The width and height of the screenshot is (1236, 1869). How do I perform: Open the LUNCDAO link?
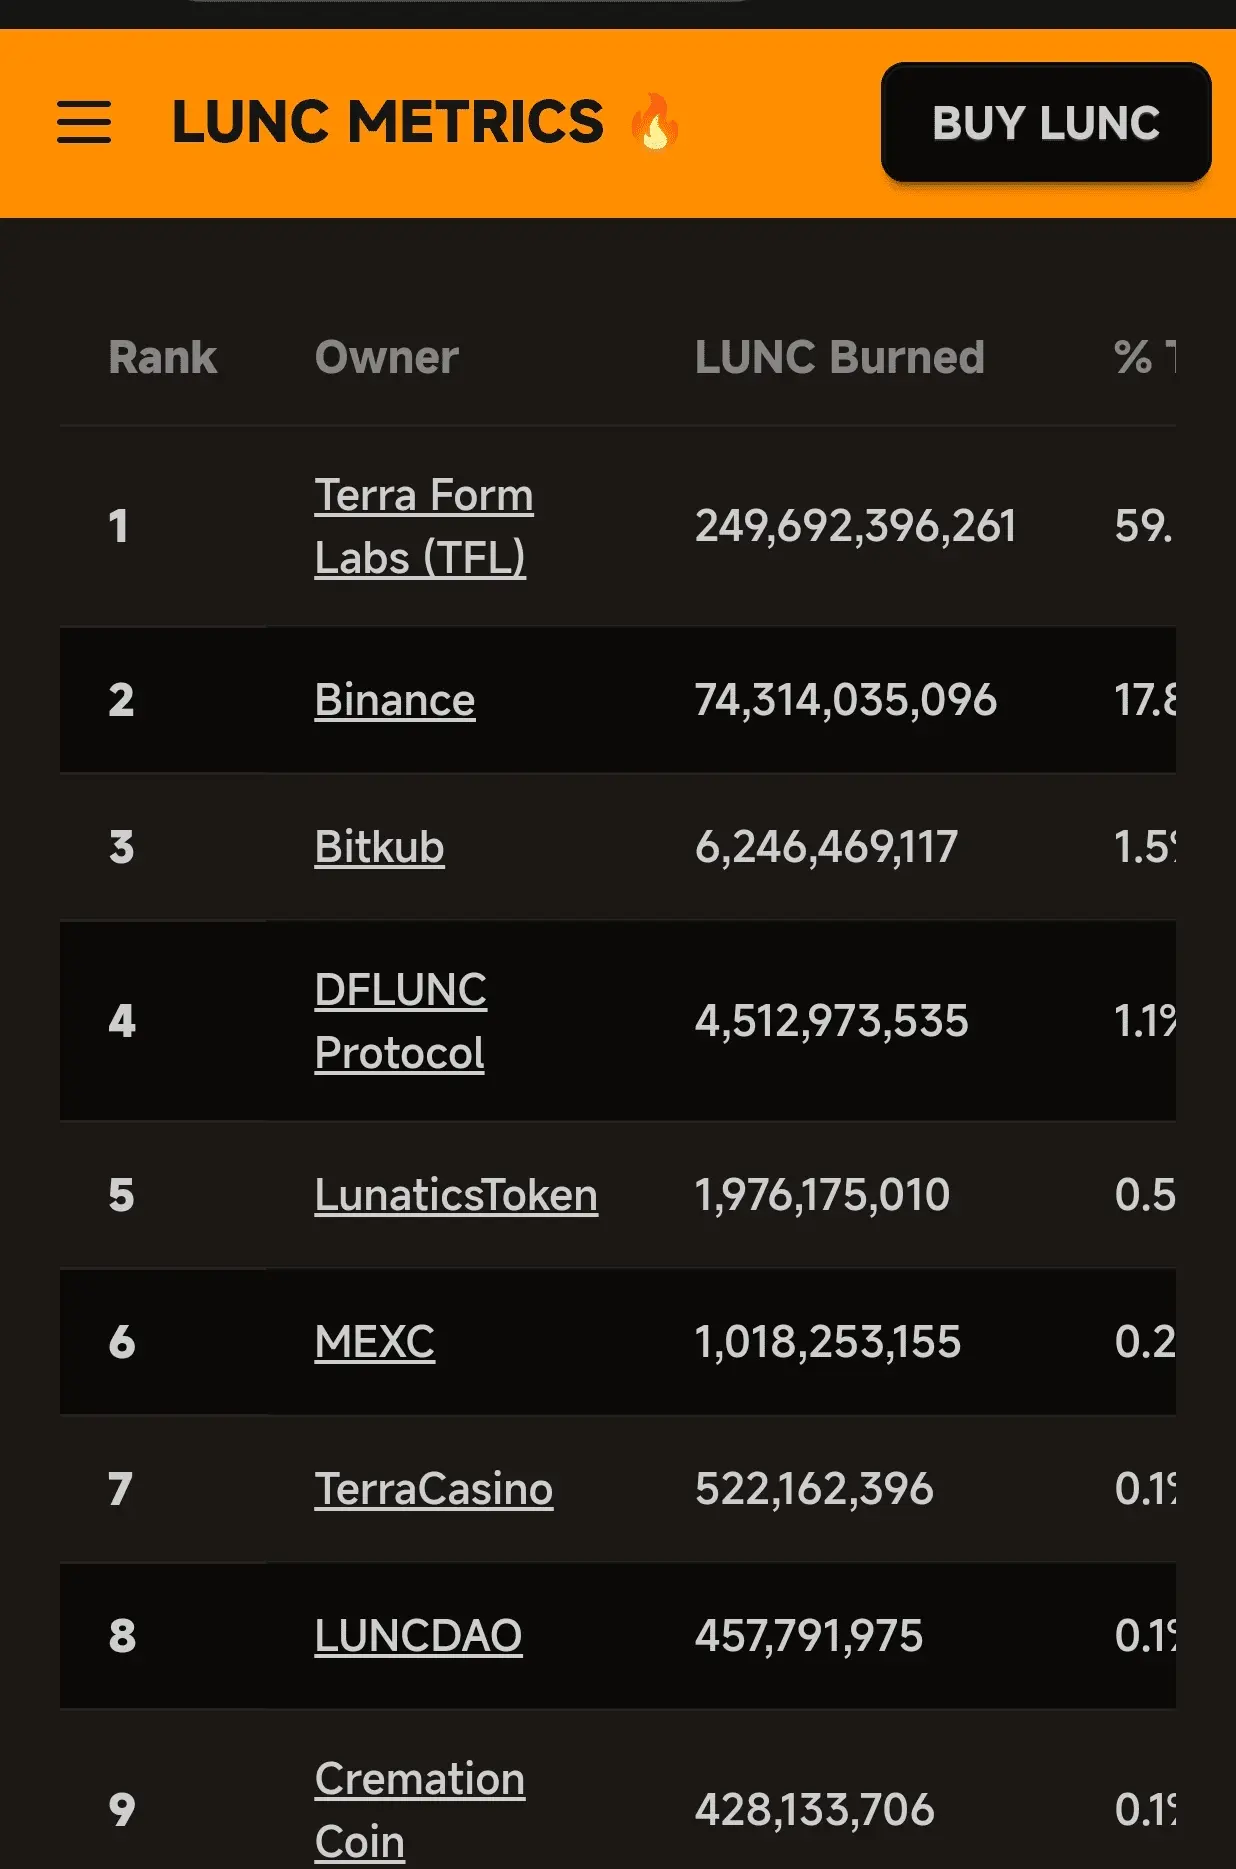pos(418,1636)
